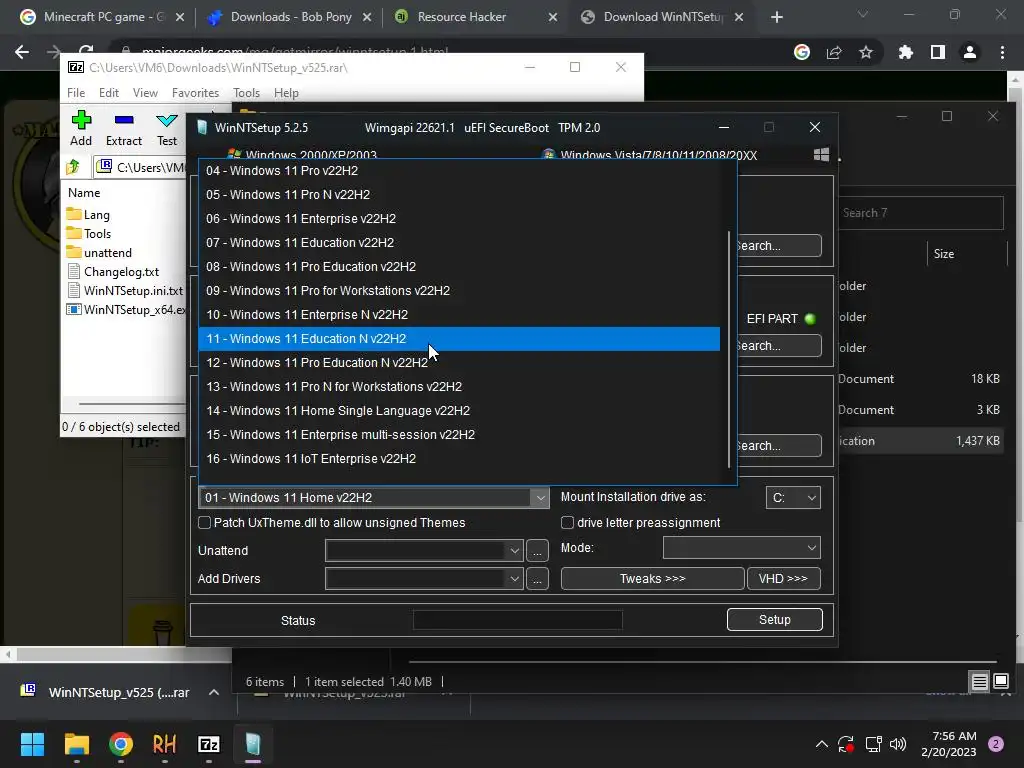Image resolution: width=1024 pixels, height=768 pixels.
Task: Open the Chrome profile icon
Action: (x=970, y=52)
